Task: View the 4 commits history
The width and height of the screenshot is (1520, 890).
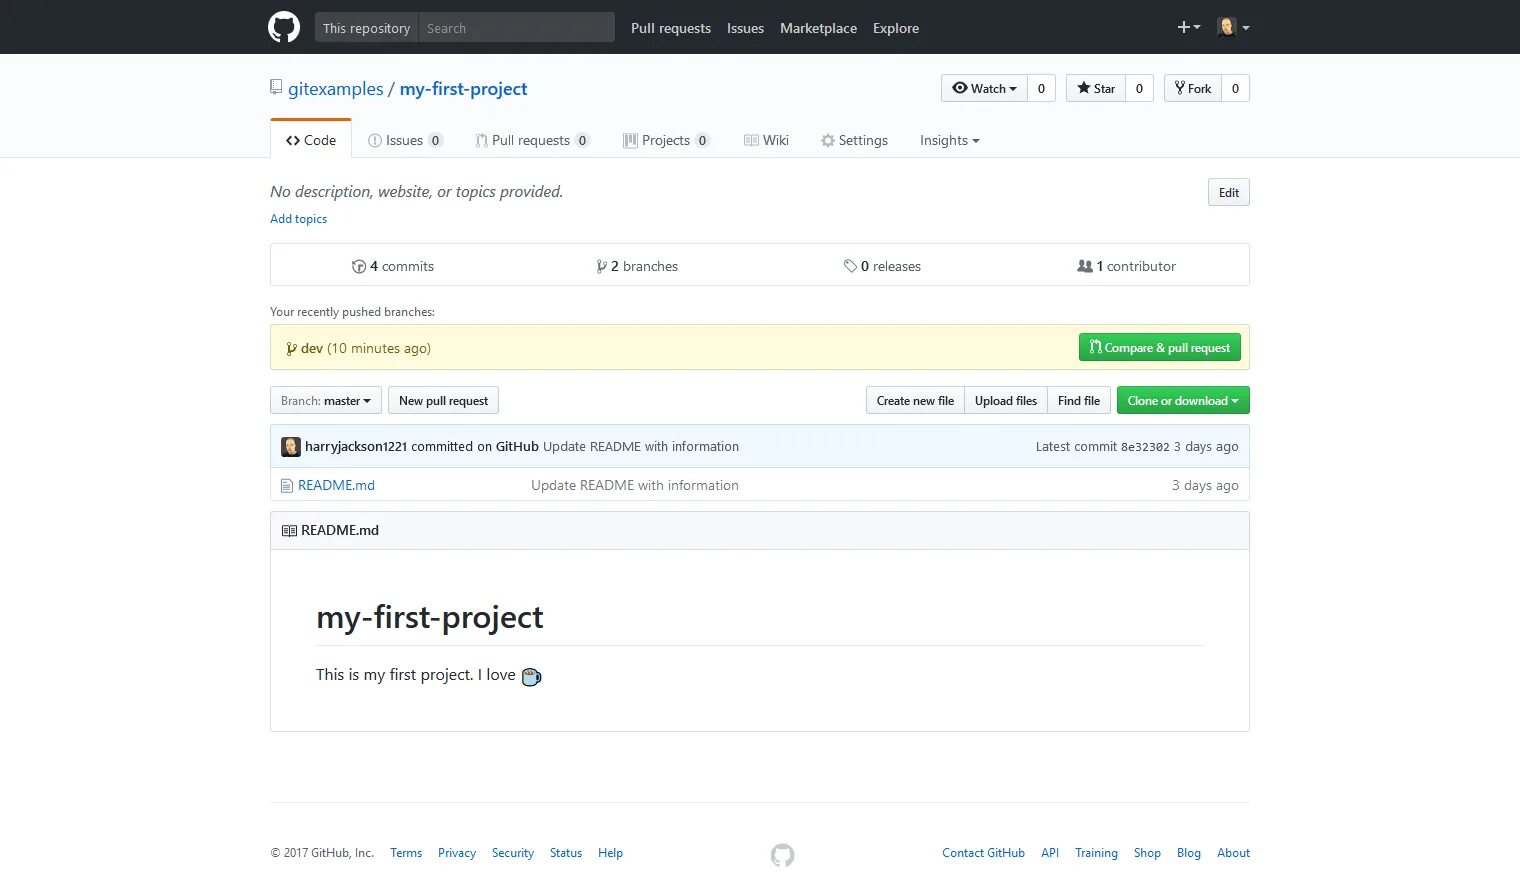Action: tap(393, 266)
